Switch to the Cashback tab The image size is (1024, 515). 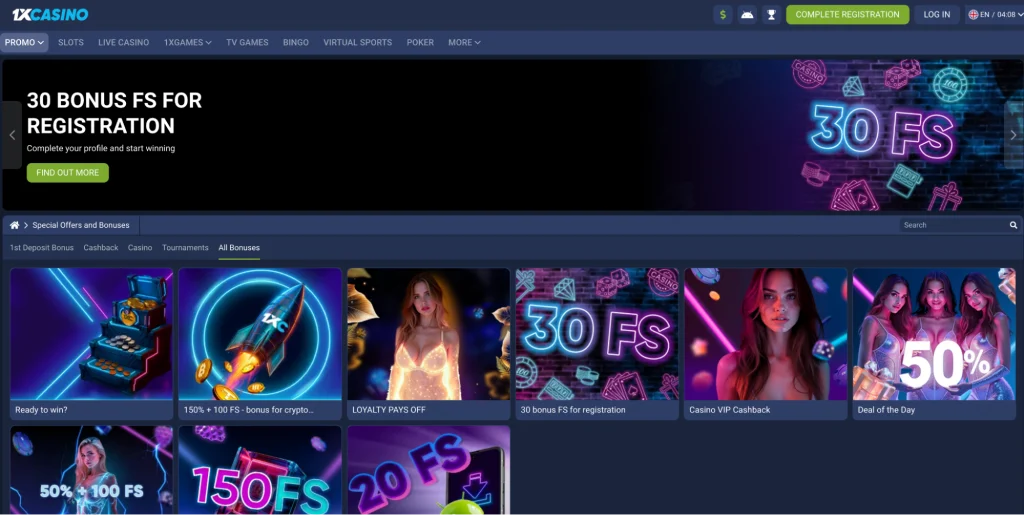click(101, 248)
